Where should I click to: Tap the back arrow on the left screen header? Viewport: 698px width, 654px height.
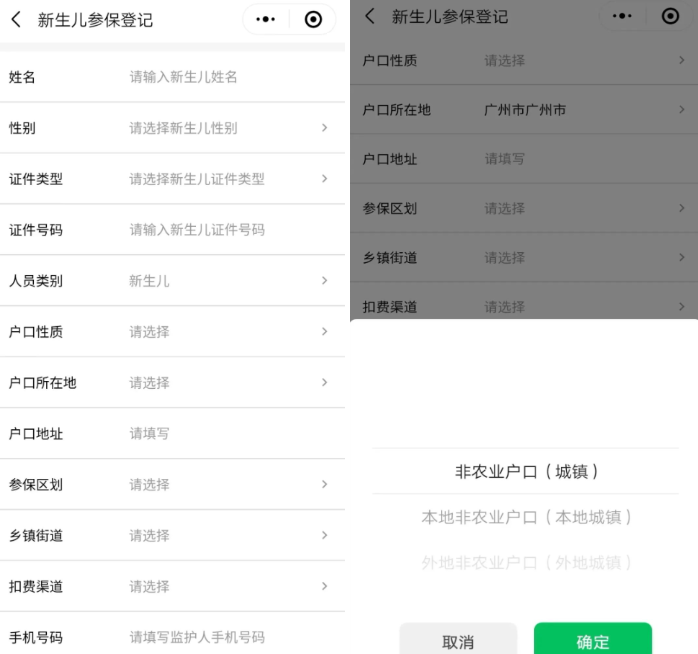click(x=16, y=20)
